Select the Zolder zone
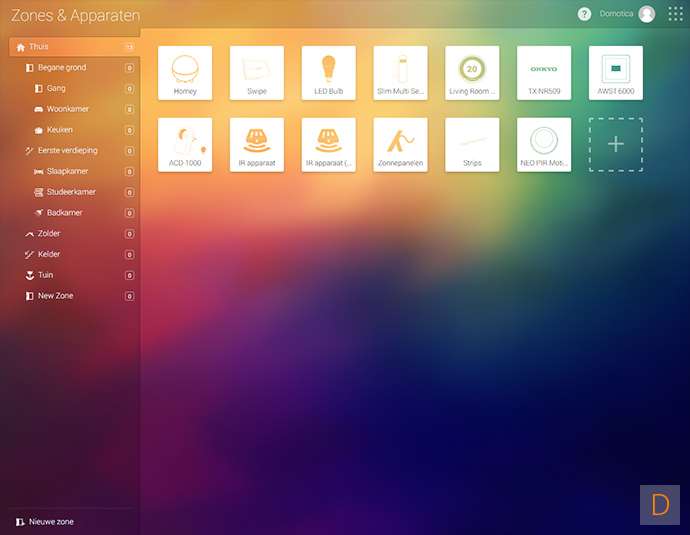 pos(79,234)
